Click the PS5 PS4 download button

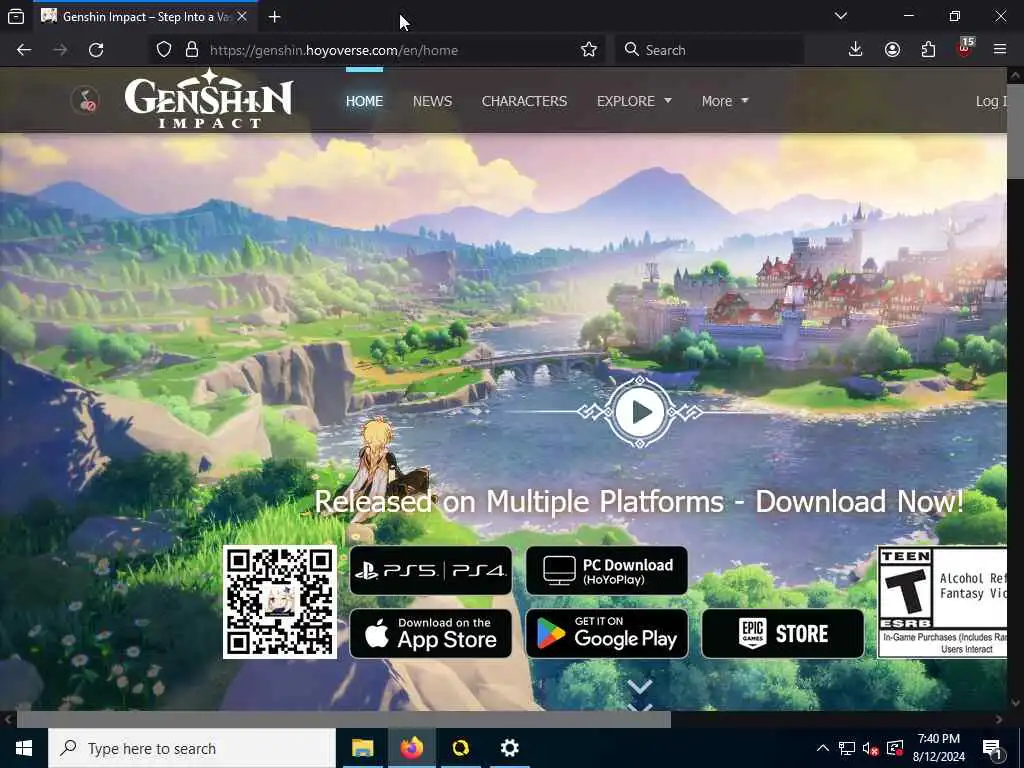(431, 571)
